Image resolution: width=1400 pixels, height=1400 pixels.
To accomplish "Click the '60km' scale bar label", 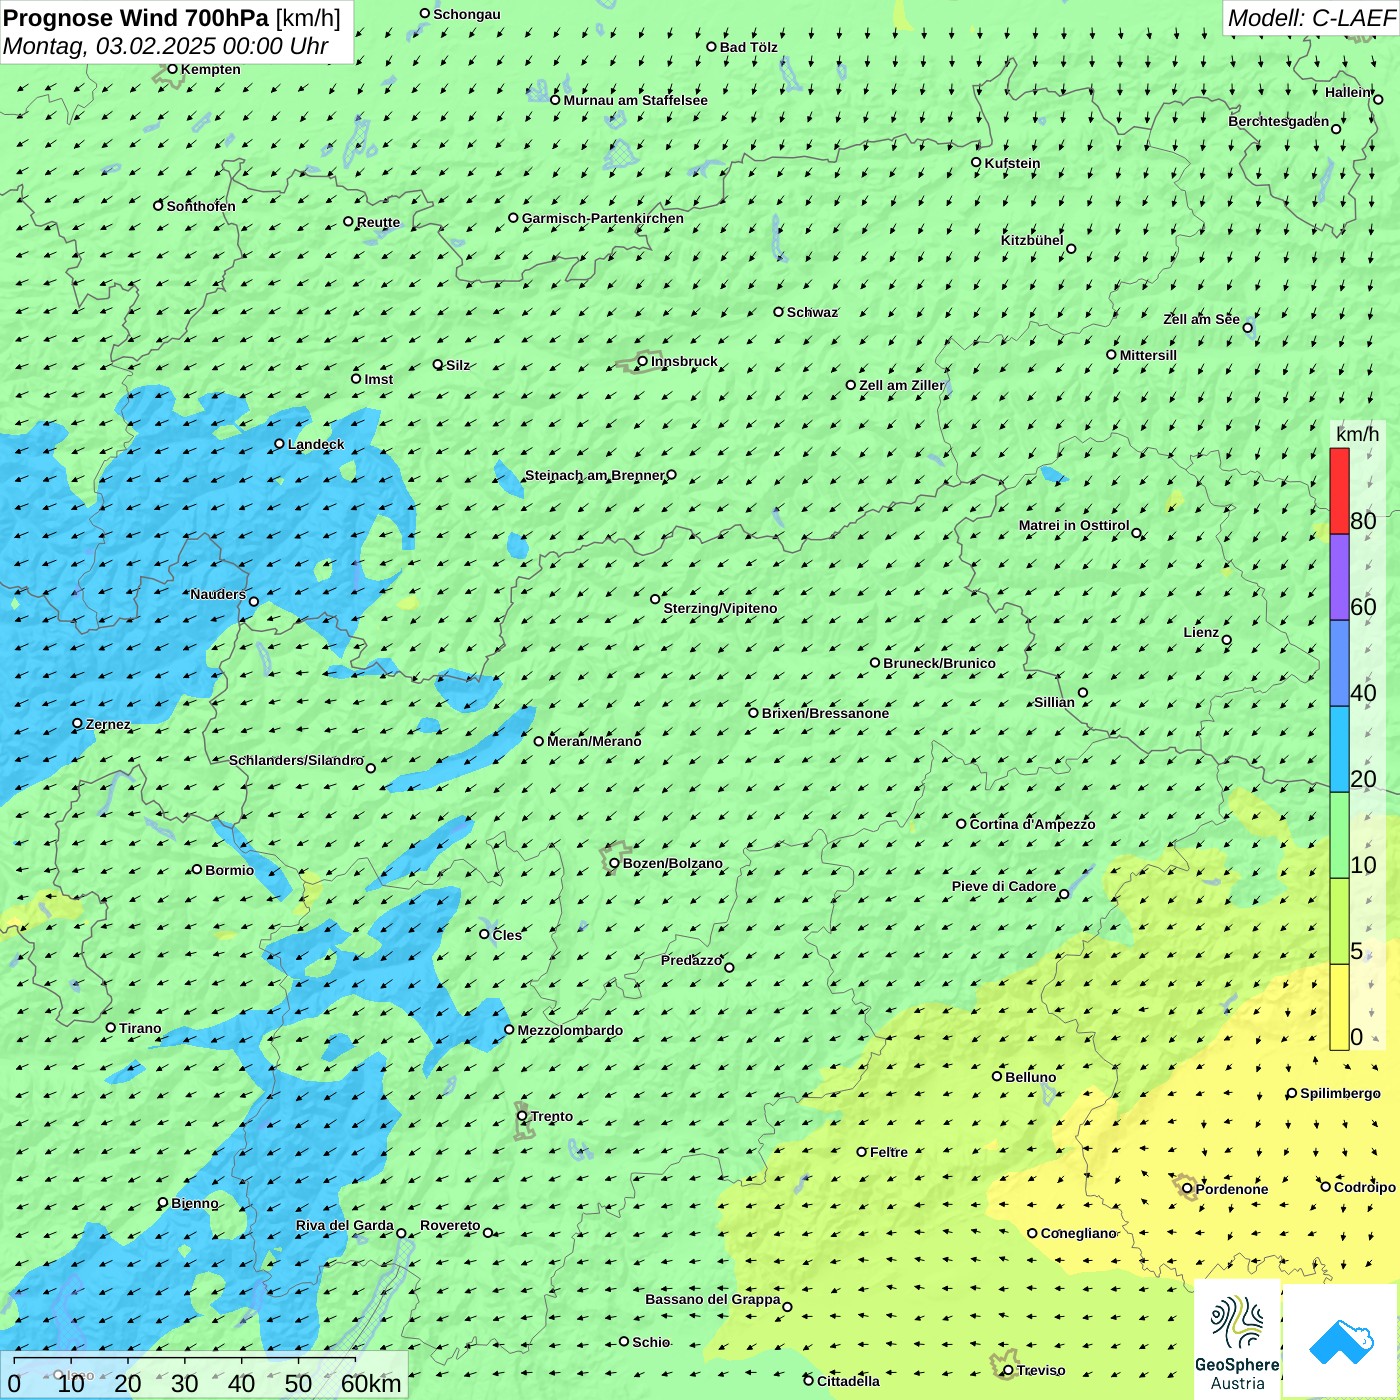I will click(371, 1383).
